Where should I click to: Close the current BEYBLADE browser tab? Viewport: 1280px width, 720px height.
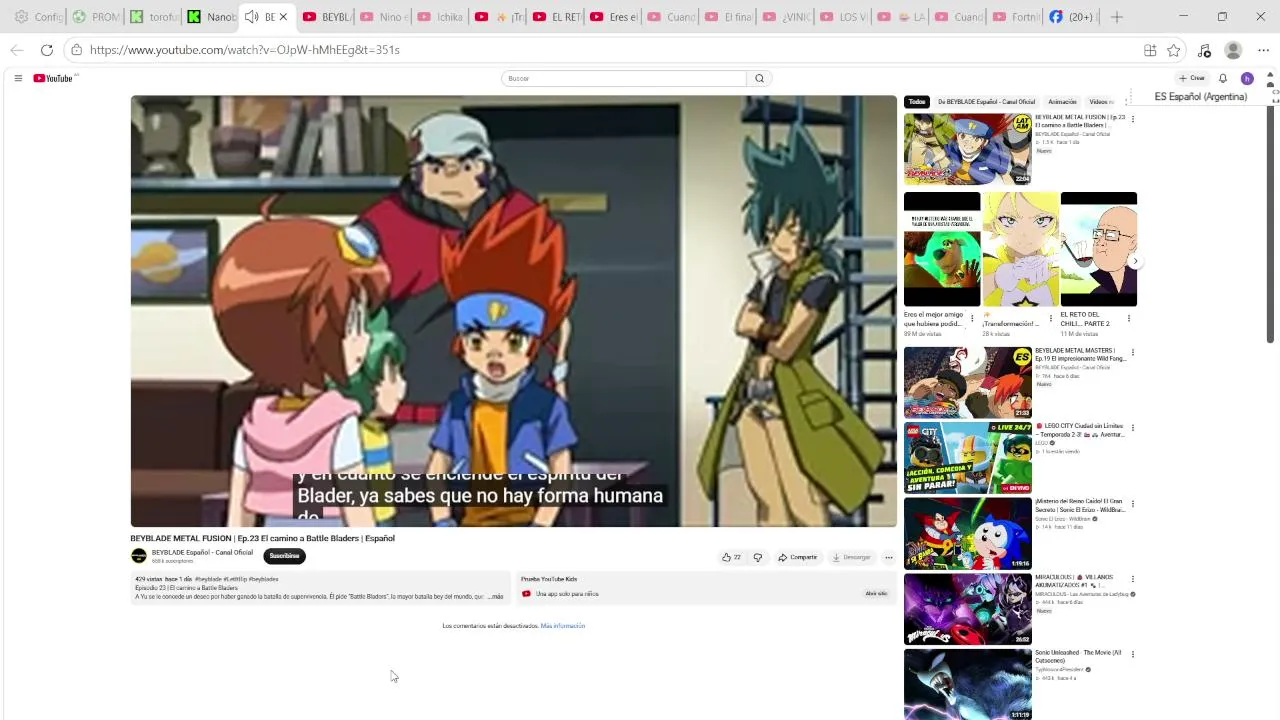pyautogui.click(x=284, y=17)
